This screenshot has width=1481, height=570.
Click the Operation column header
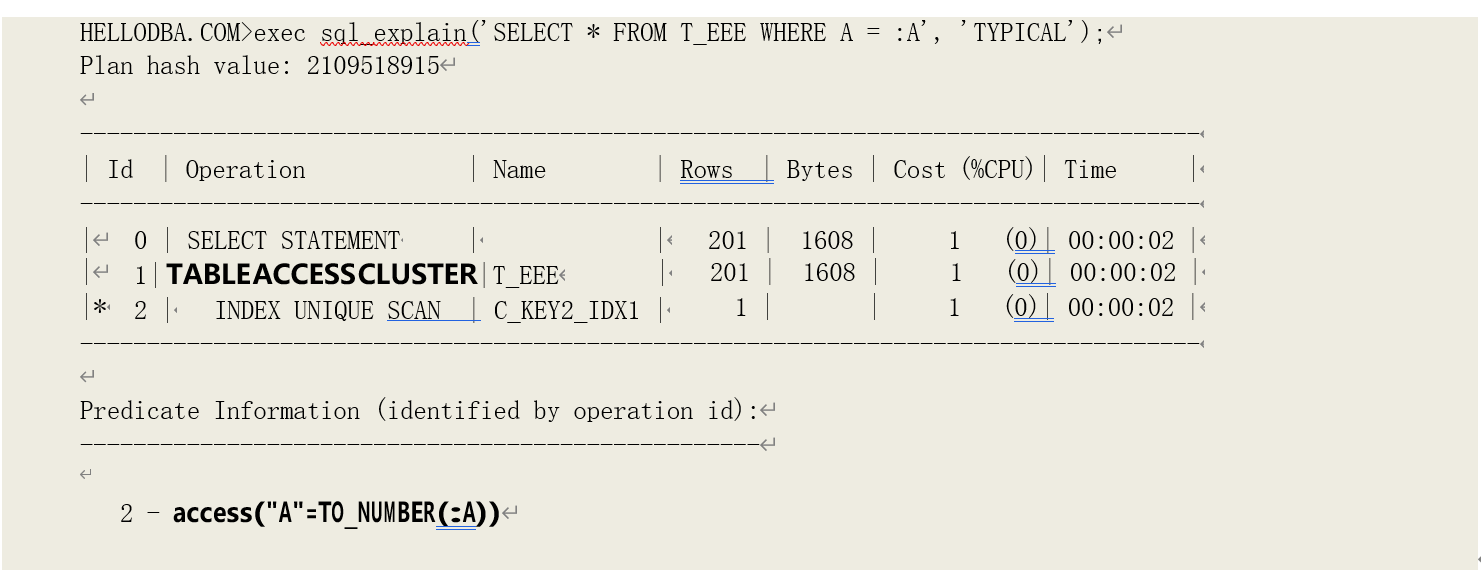[x=245, y=170]
